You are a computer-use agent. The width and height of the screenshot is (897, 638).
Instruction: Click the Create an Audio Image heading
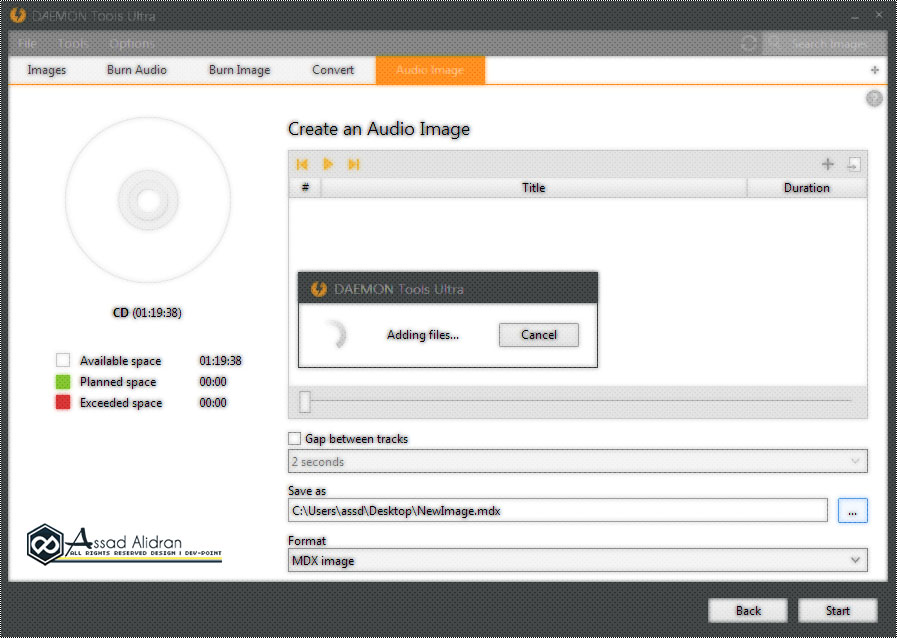tap(379, 129)
